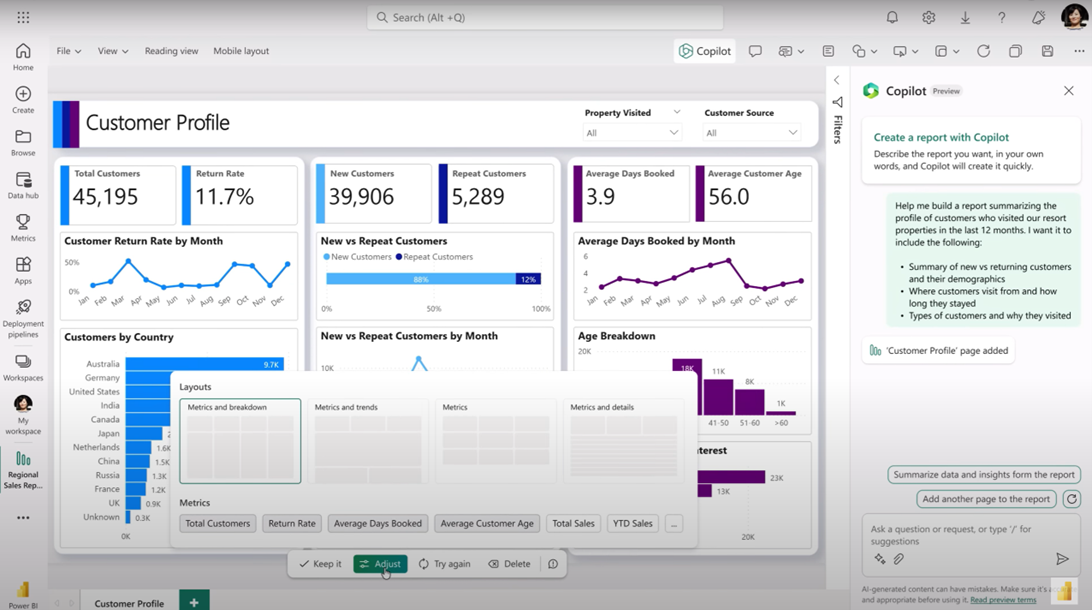This screenshot has width=1092, height=610.
Task: Open the app launcher grid icon
Action: tap(23, 17)
